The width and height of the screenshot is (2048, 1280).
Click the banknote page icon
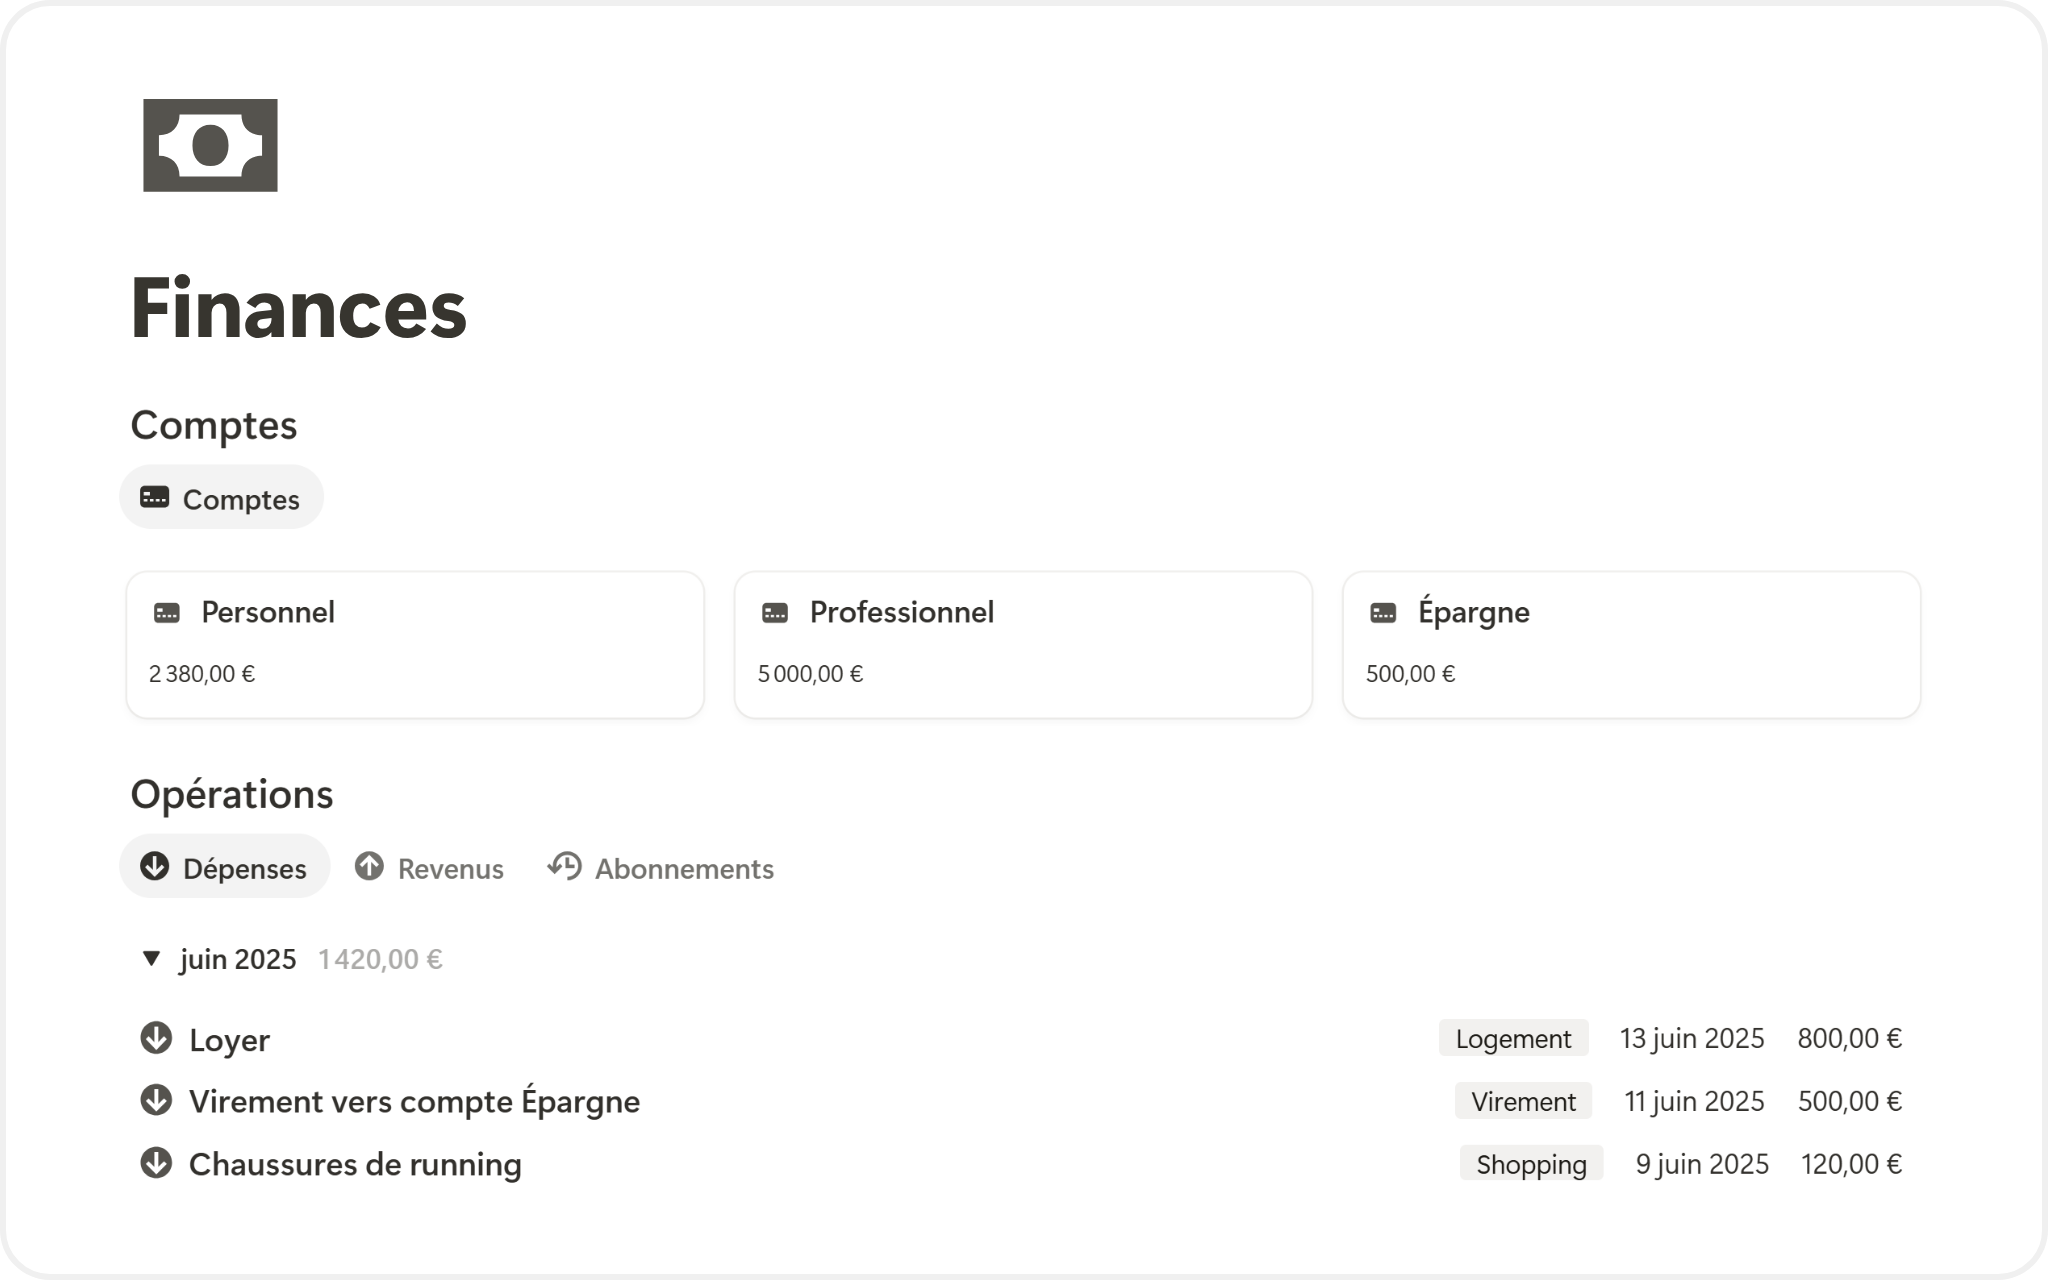[210, 145]
